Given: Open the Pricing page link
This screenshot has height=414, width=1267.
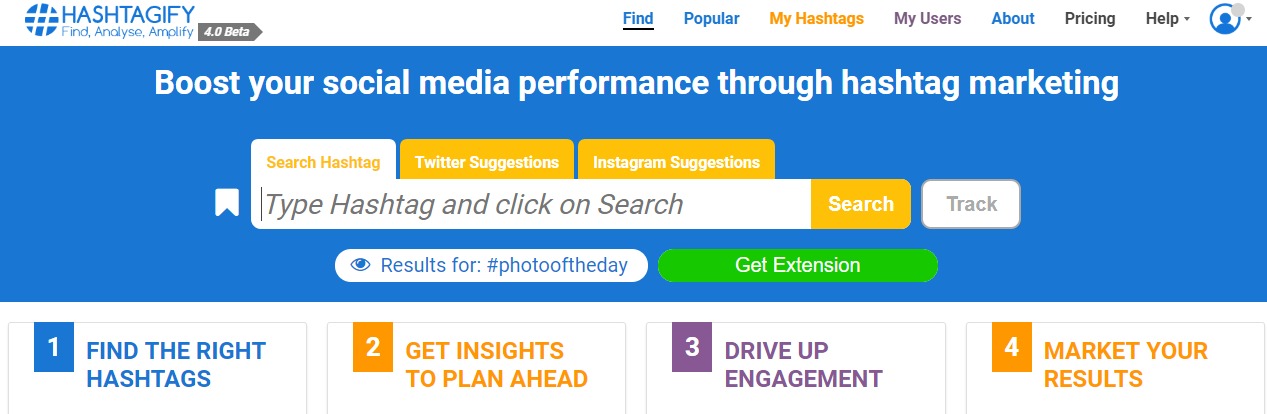Looking at the screenshot, I should coord(1089,19).
